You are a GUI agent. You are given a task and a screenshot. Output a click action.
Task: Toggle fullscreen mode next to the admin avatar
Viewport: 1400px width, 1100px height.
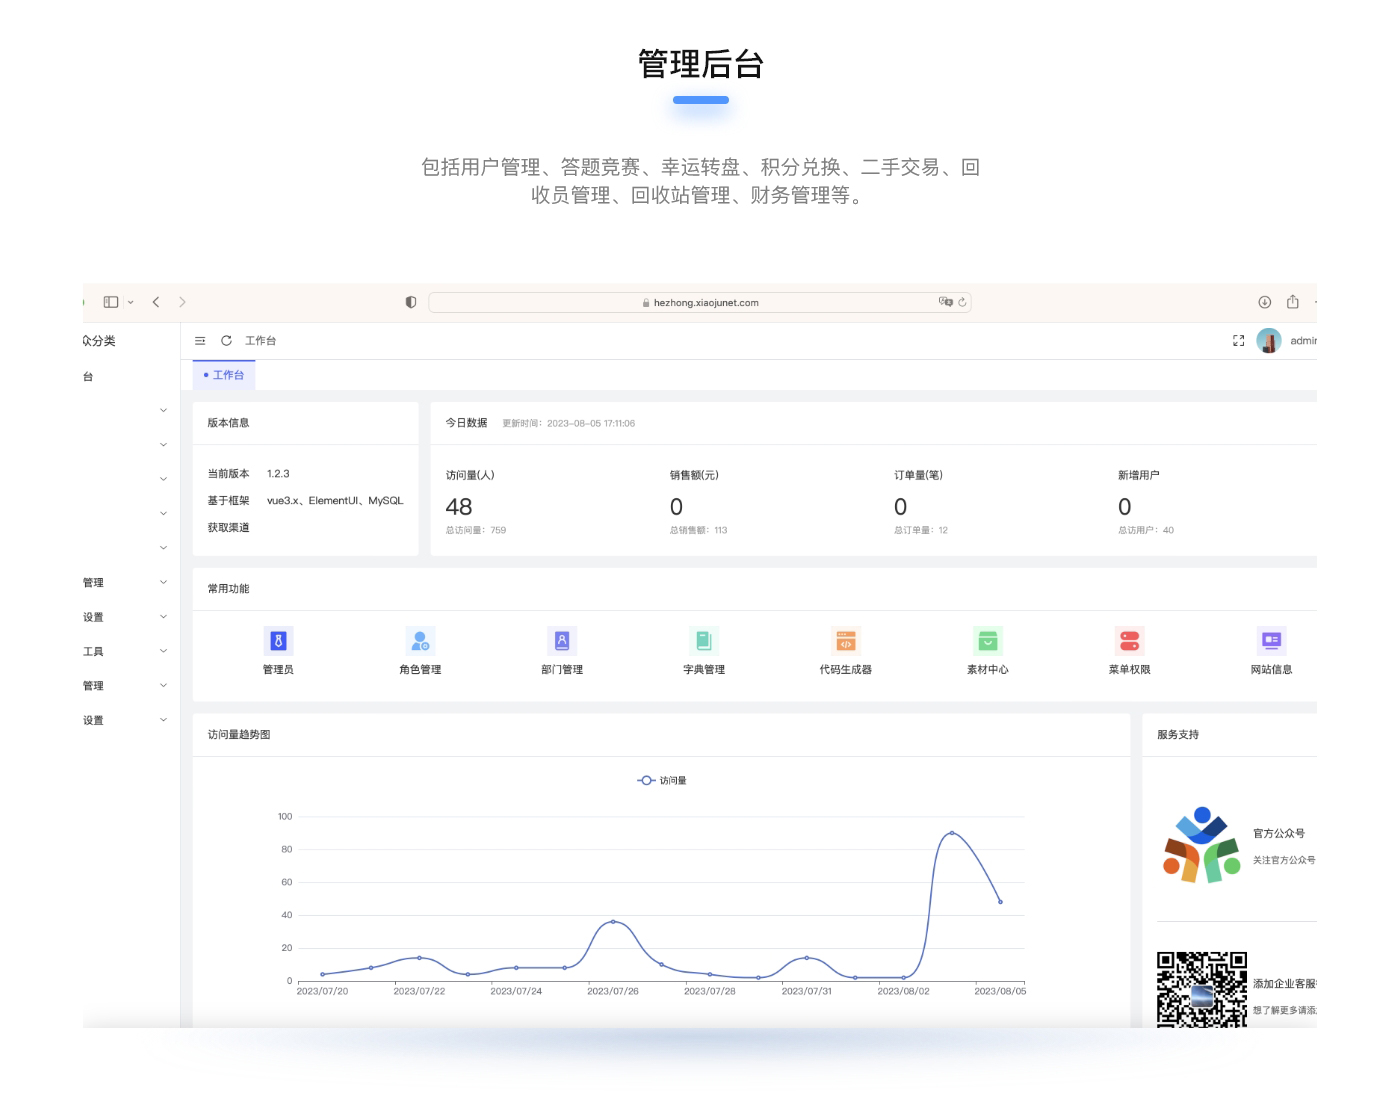click(1238, 341)
